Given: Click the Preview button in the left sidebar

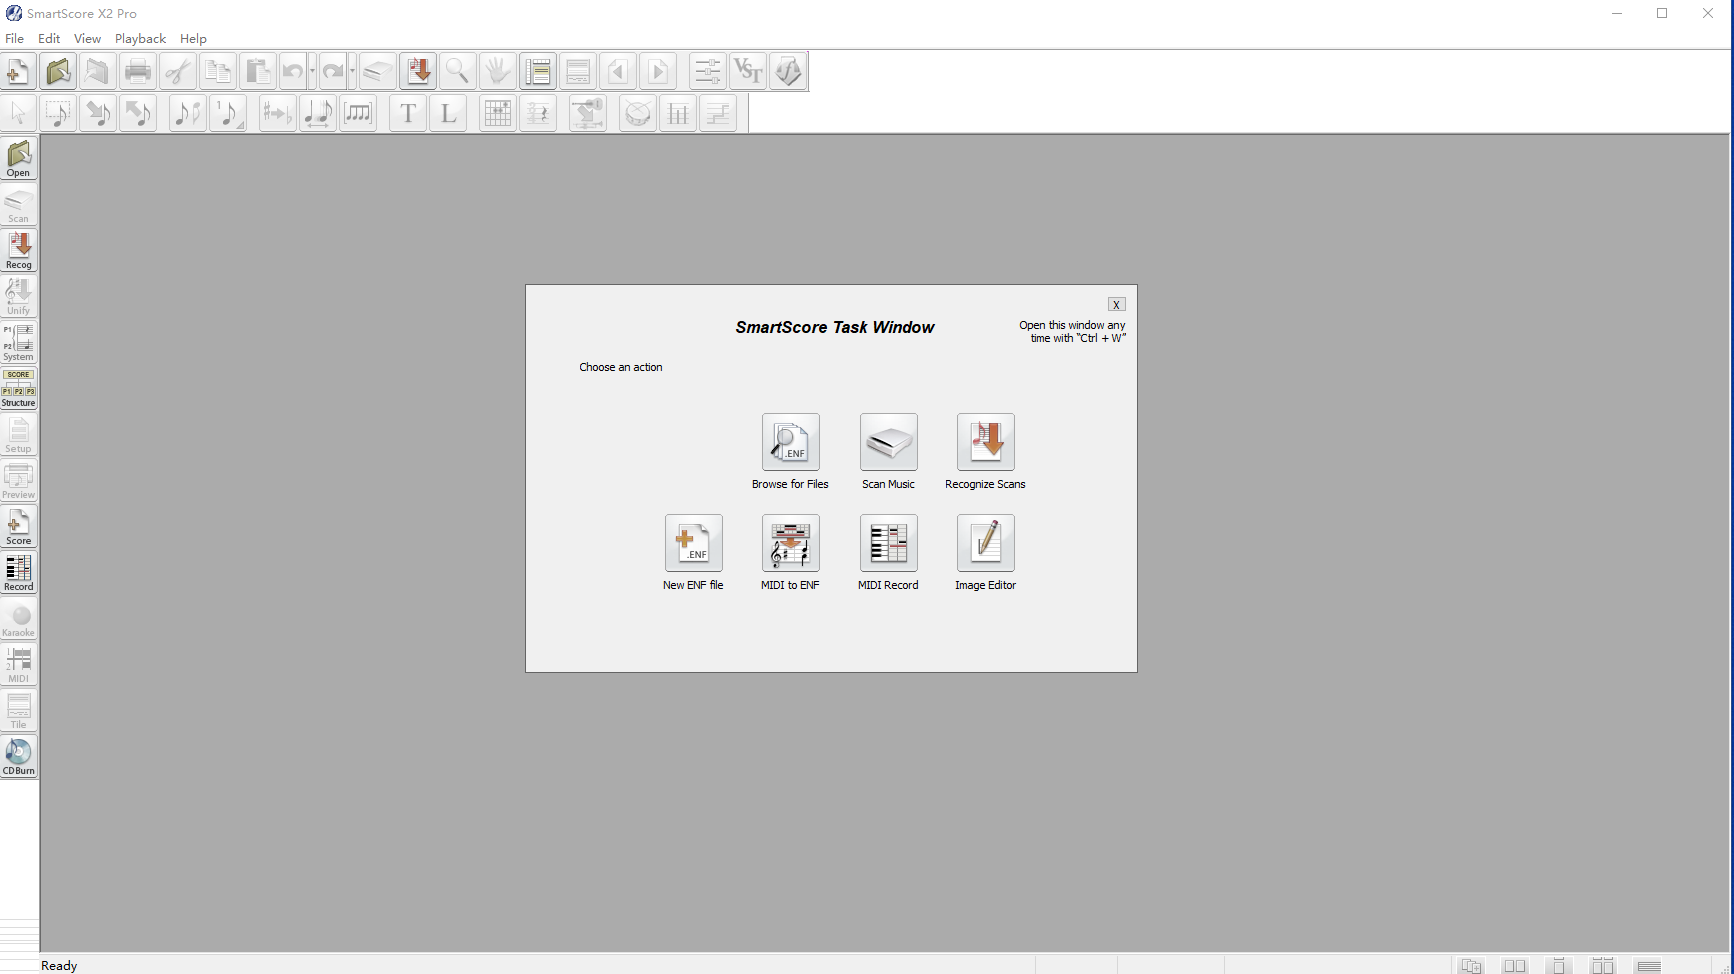Looking at the screenshot, I should (19, 480).
